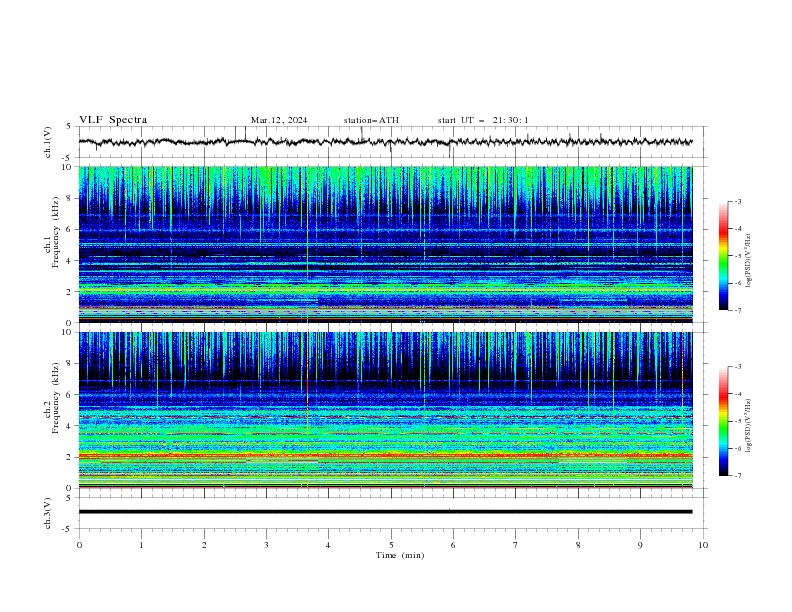This screenshot has height=612, width=792.
Task: Select the ch.2 "Frequency (kHz)" axis label
Action: point(55,396)
